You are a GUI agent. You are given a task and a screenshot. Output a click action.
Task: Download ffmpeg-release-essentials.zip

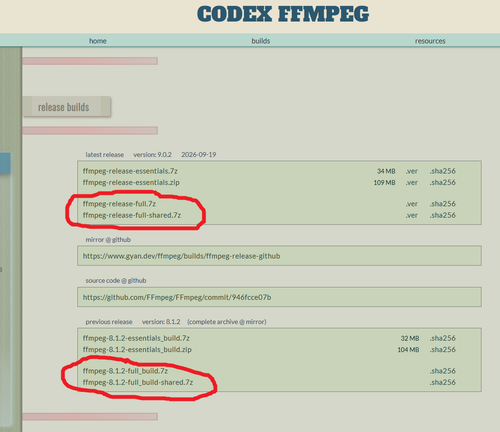point(131,182)
